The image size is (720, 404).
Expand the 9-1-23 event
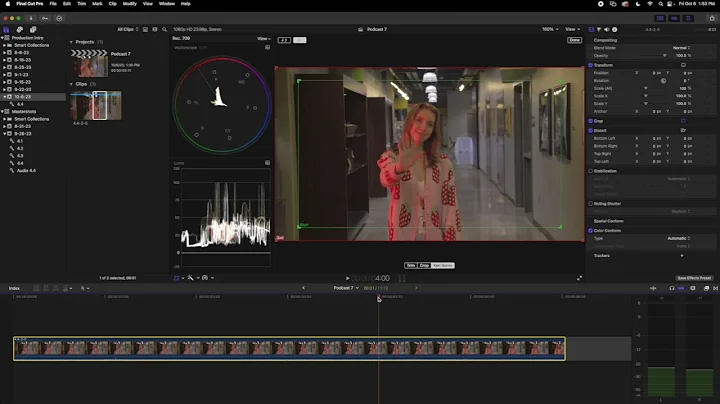tap(5, 75)
